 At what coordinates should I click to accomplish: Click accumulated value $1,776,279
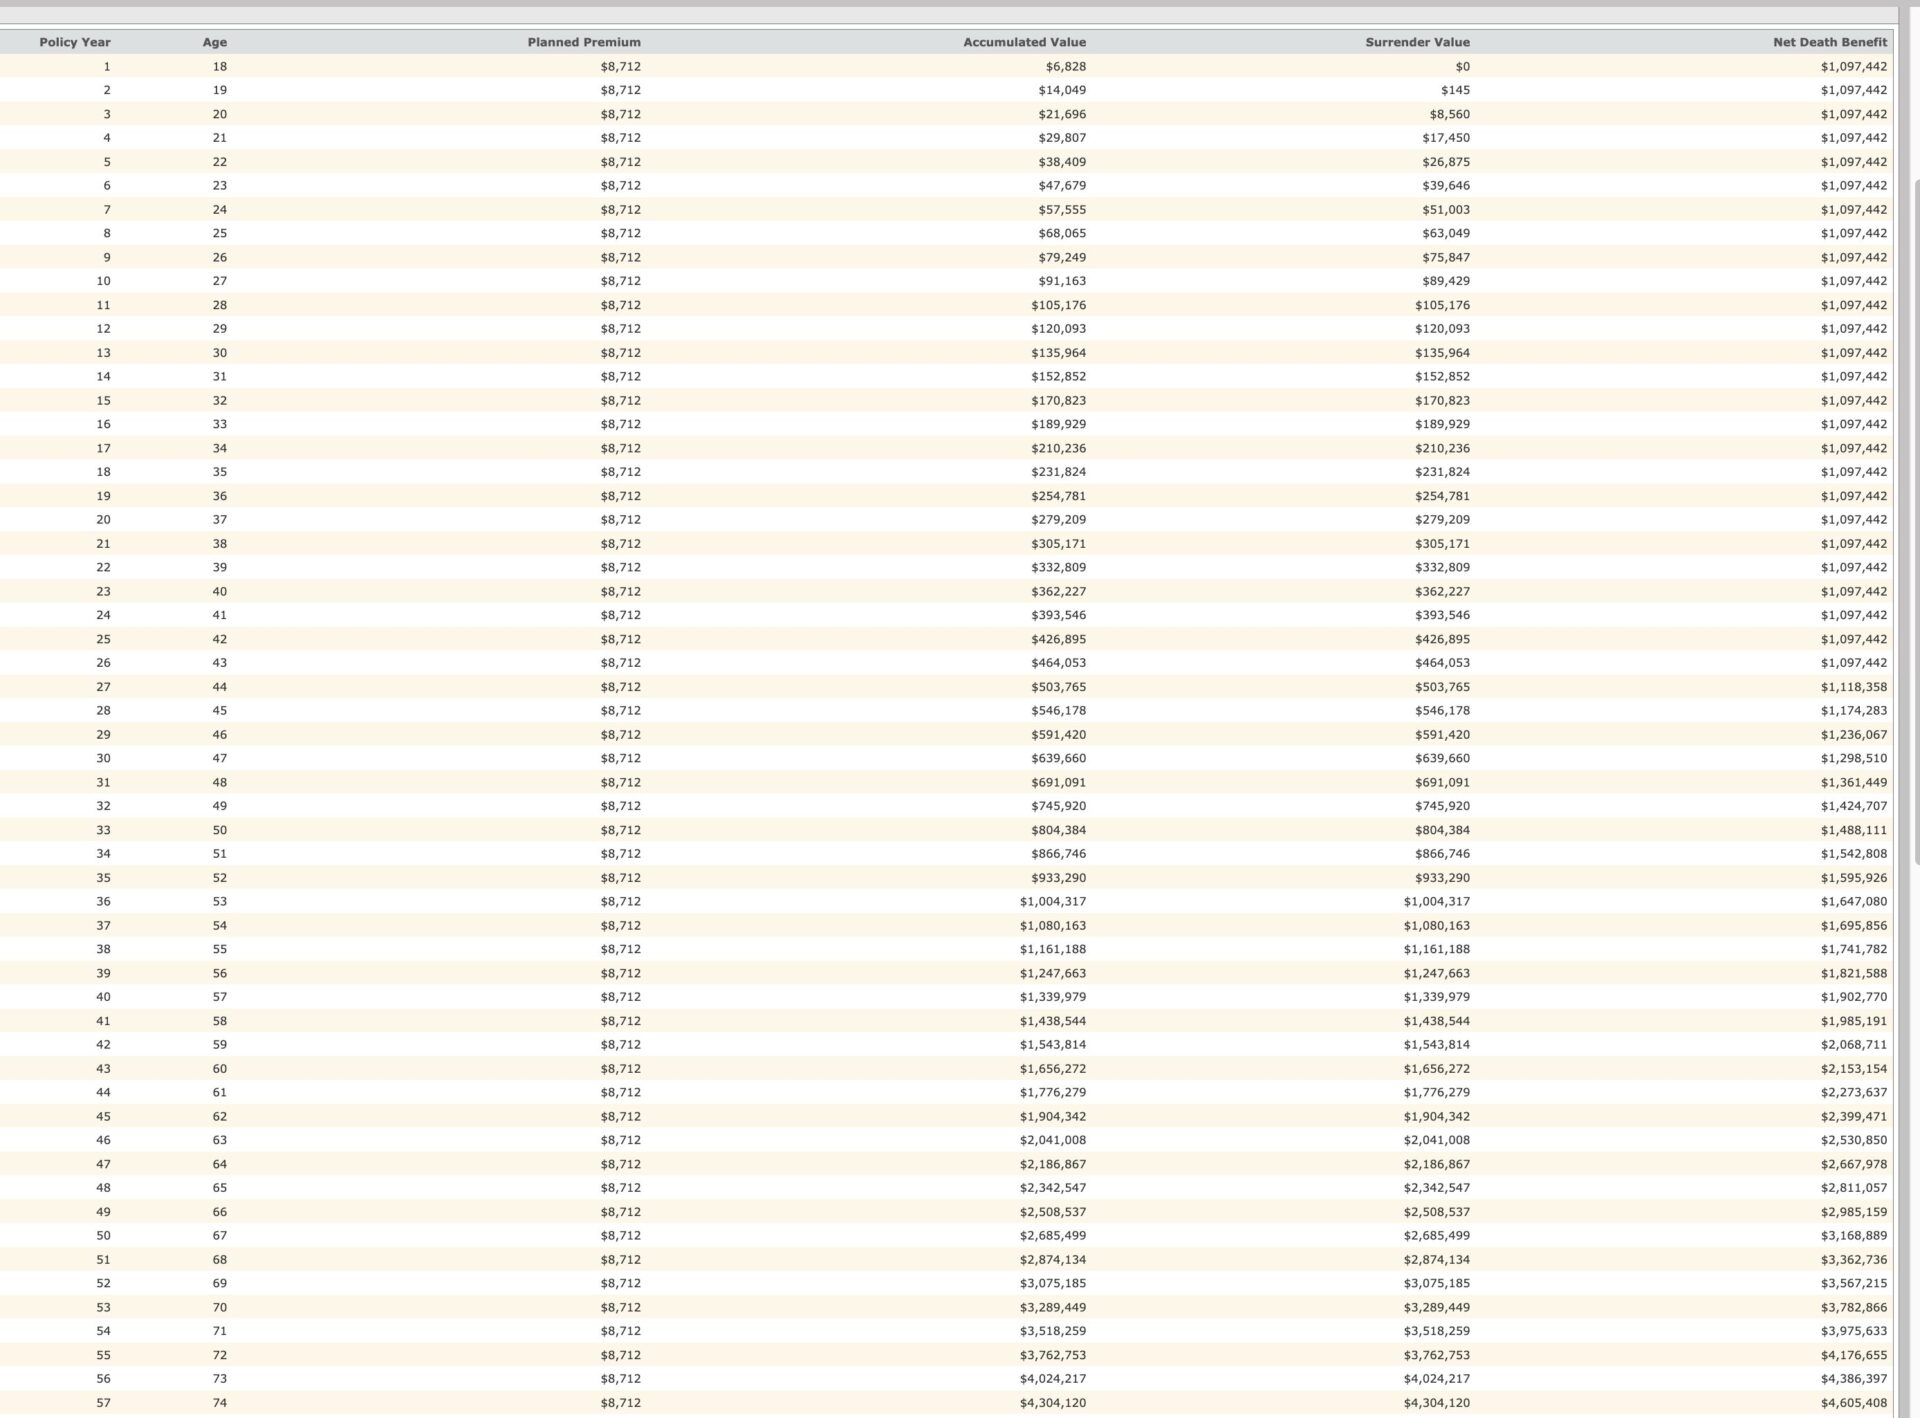tap(1053, 1092)
